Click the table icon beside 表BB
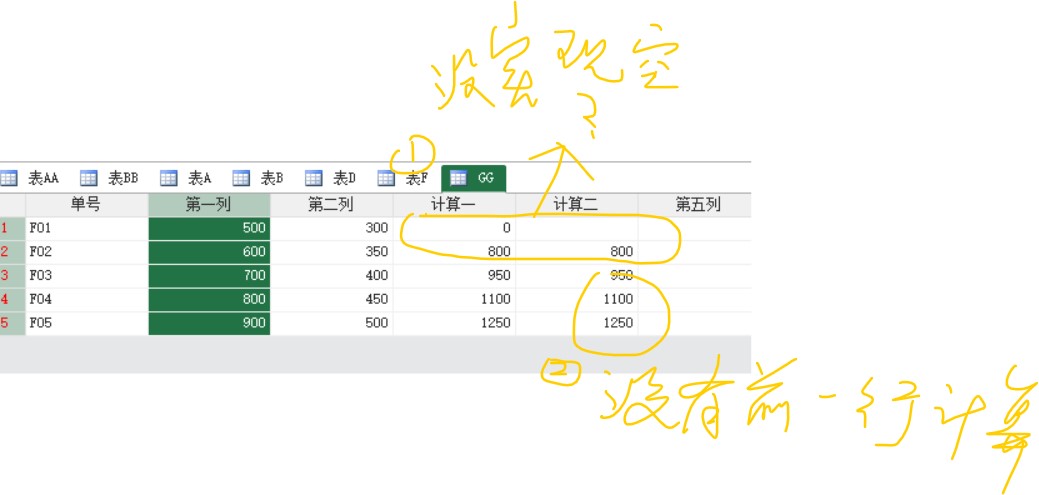The width and height of the screenshot is (1039, 495). pyautogui.click(x=88, y=178)
